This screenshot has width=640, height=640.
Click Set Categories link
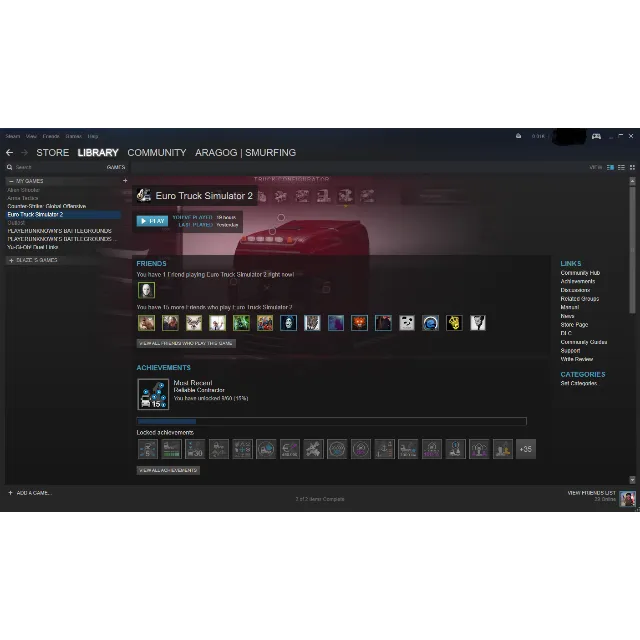tap(579, 383)
